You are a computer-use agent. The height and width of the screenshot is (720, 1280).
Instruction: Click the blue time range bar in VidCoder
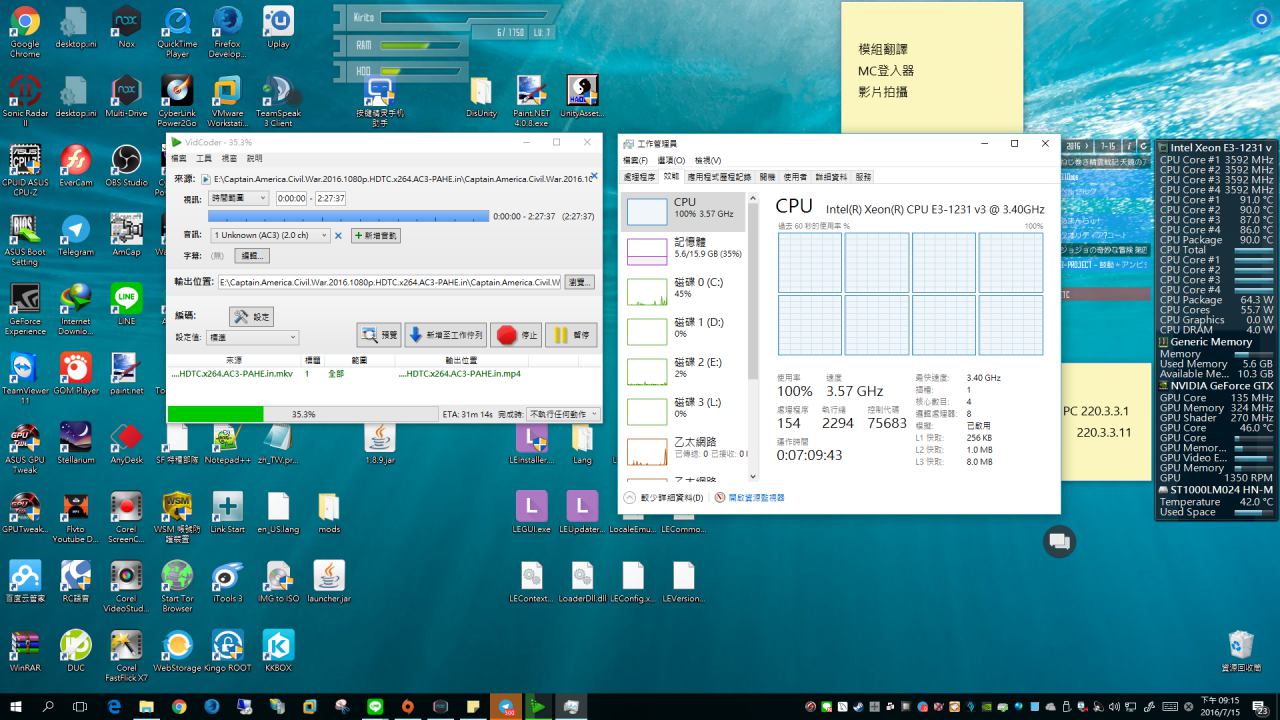pyautogui.click(x=349, y=216)
